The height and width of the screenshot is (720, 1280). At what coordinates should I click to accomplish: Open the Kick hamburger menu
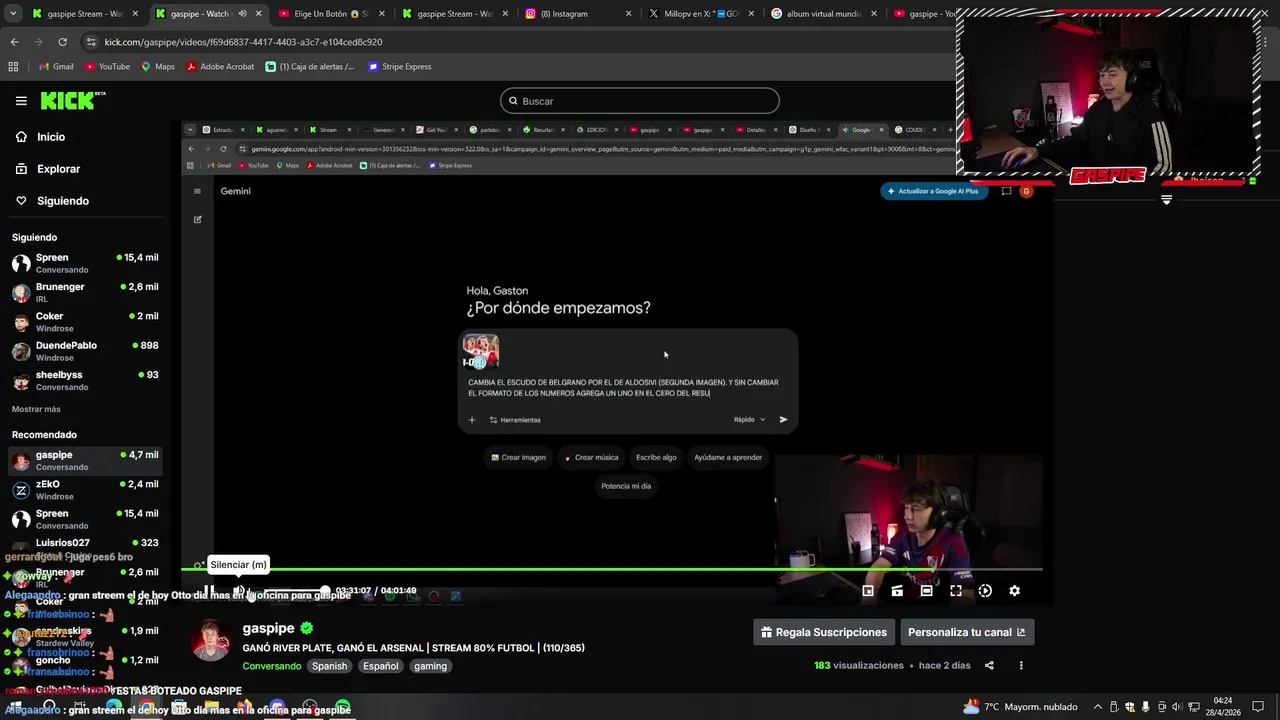point(21,101)
